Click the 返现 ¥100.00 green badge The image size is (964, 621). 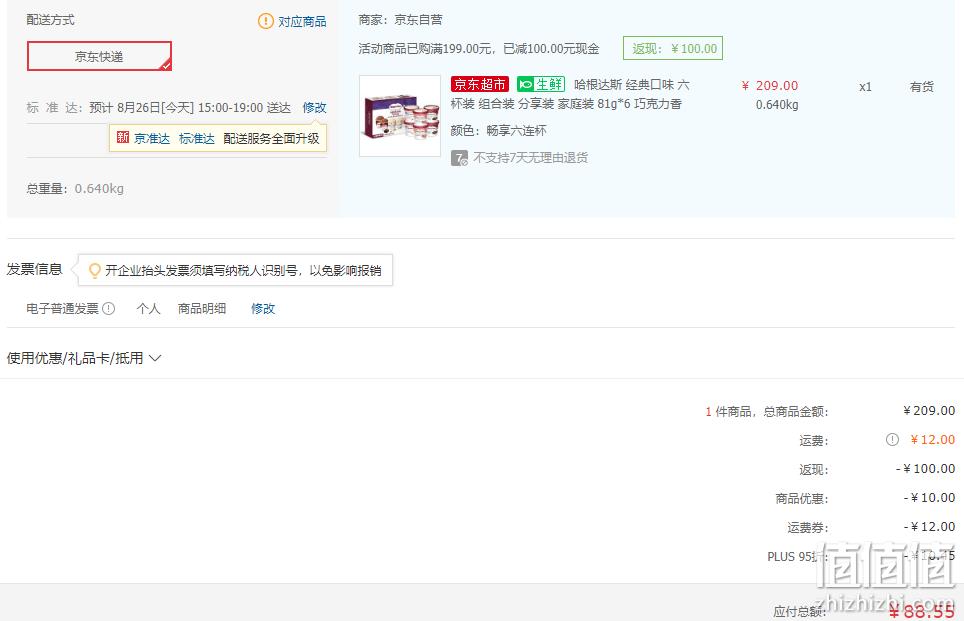click(673, 49)
